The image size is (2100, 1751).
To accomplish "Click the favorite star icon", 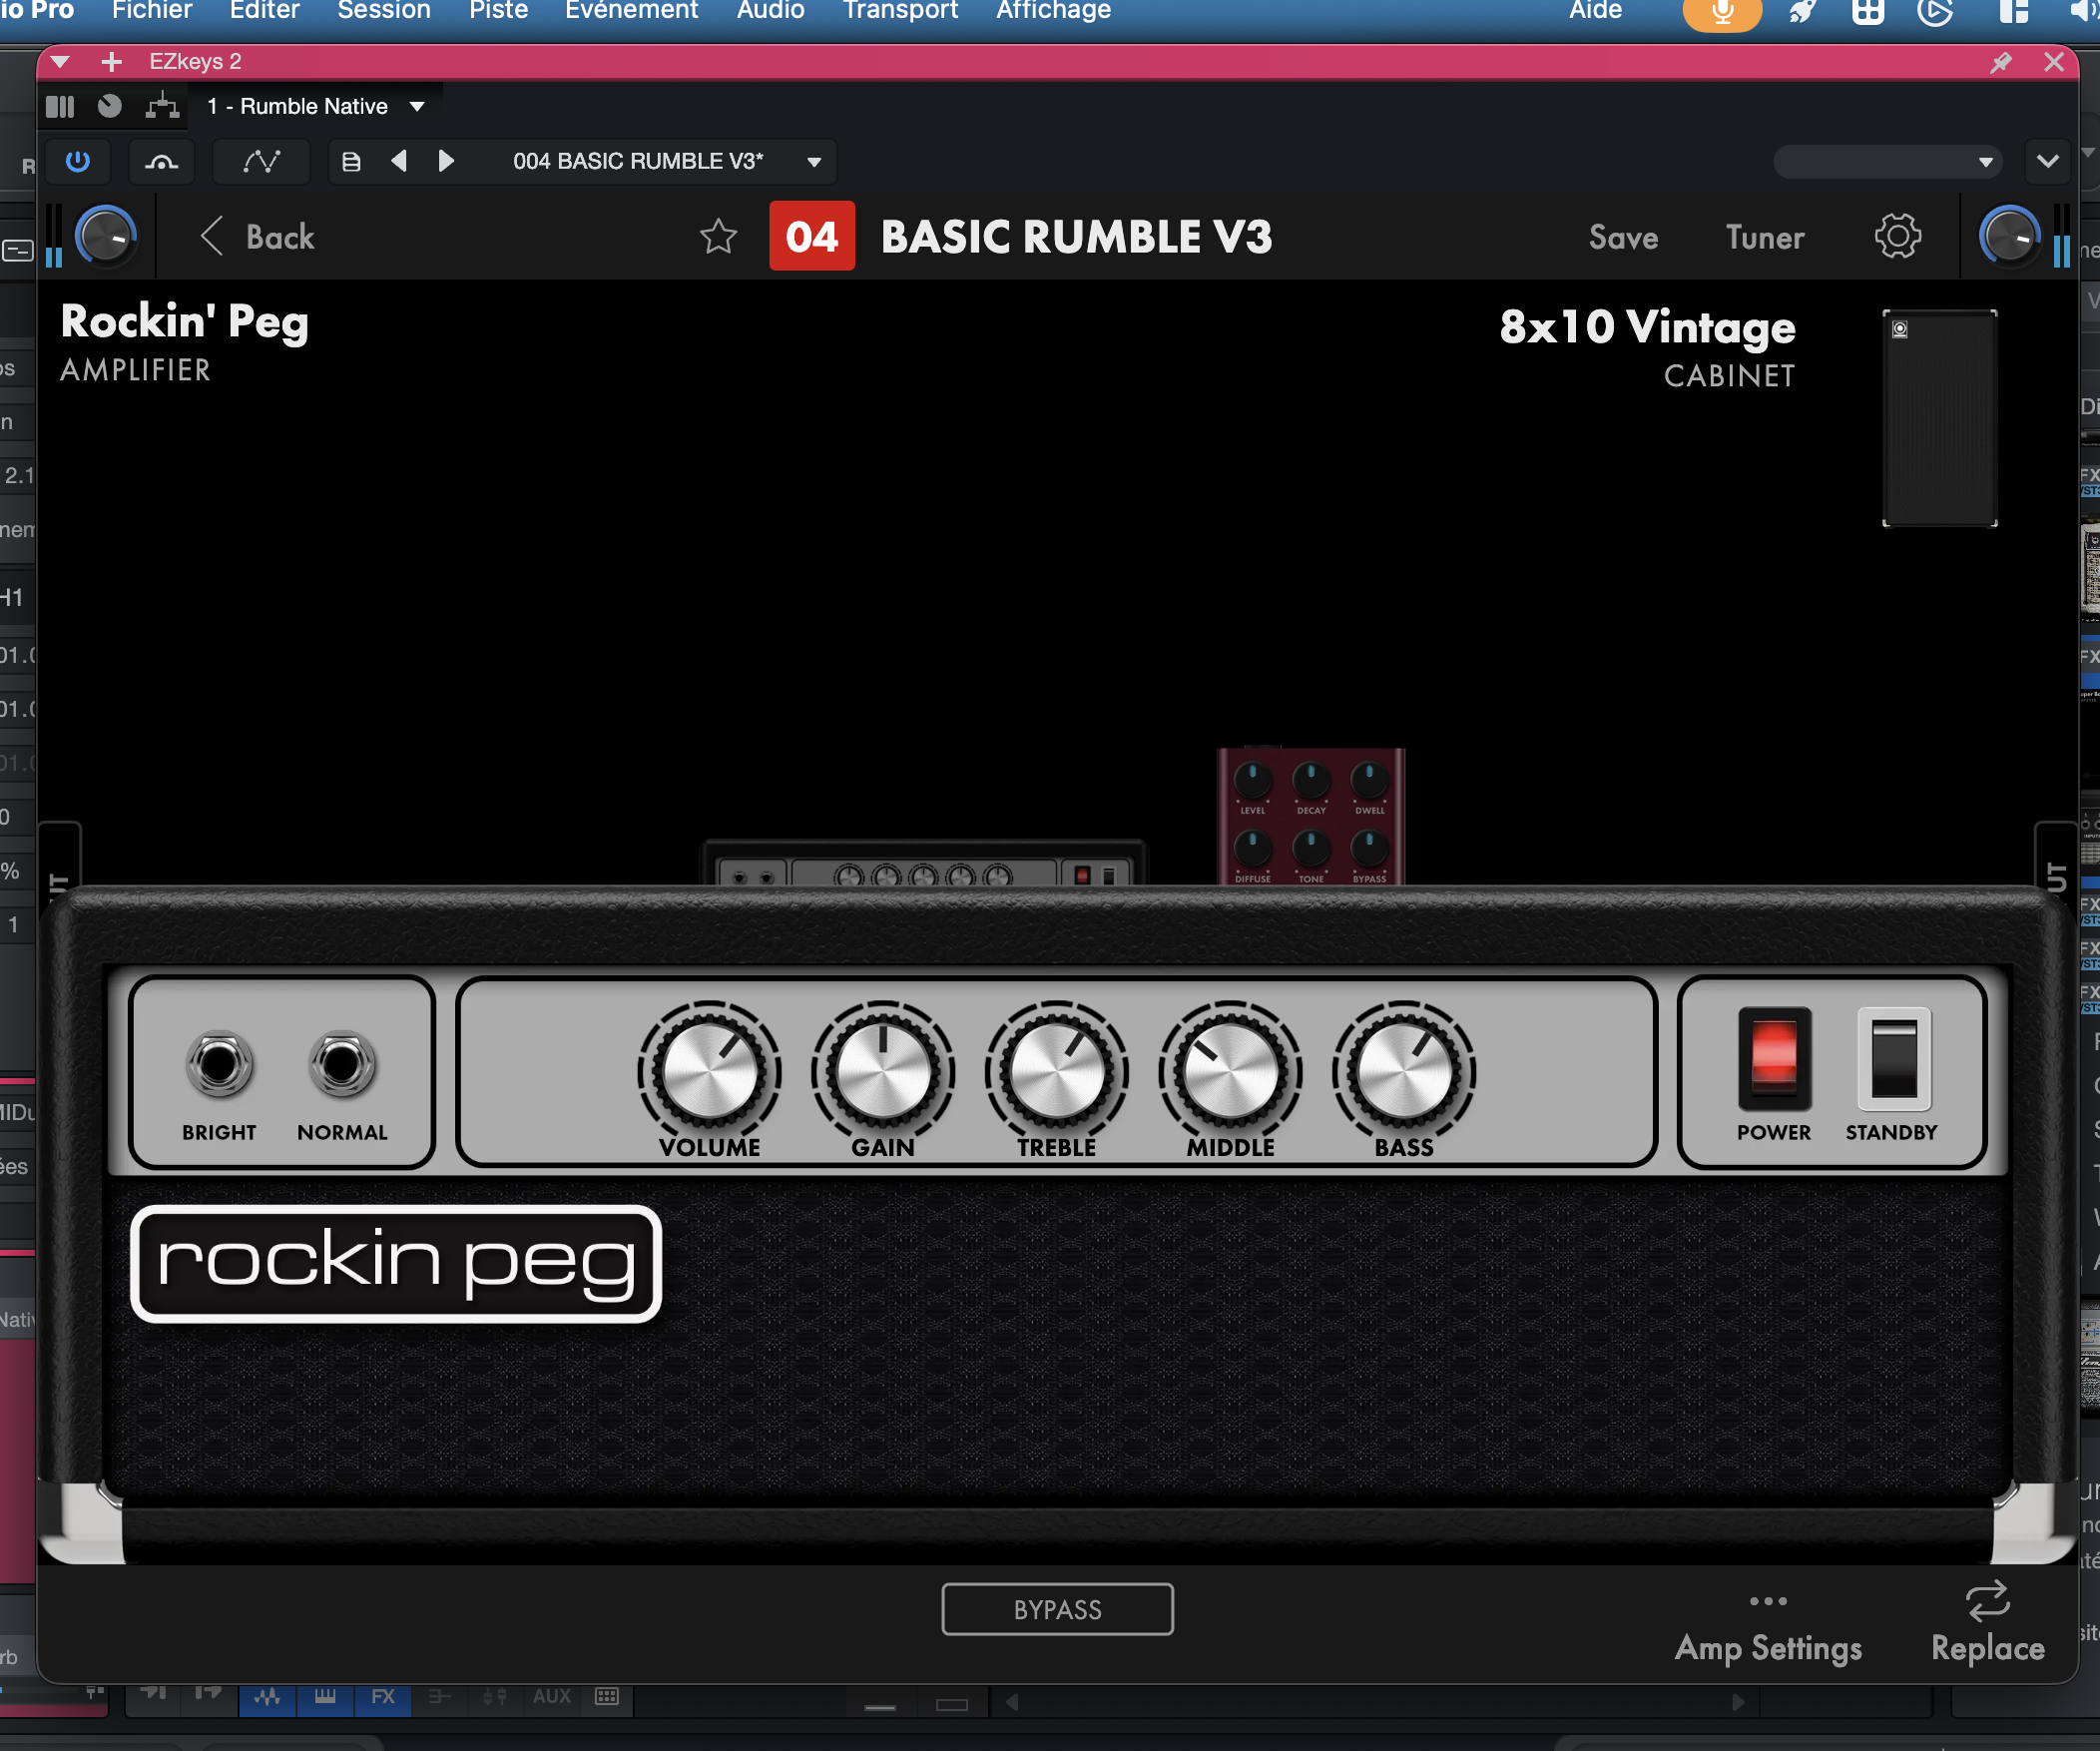I will (717, 237).
